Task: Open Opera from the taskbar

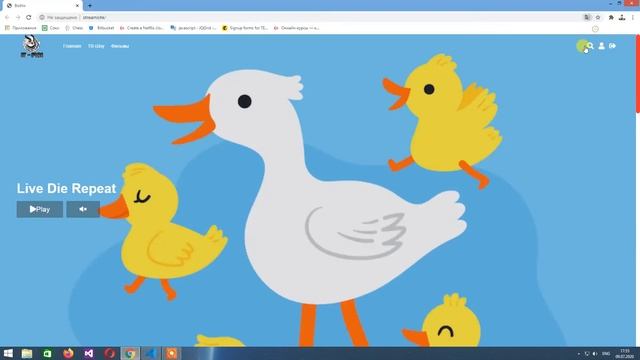Action: point(109,353)
